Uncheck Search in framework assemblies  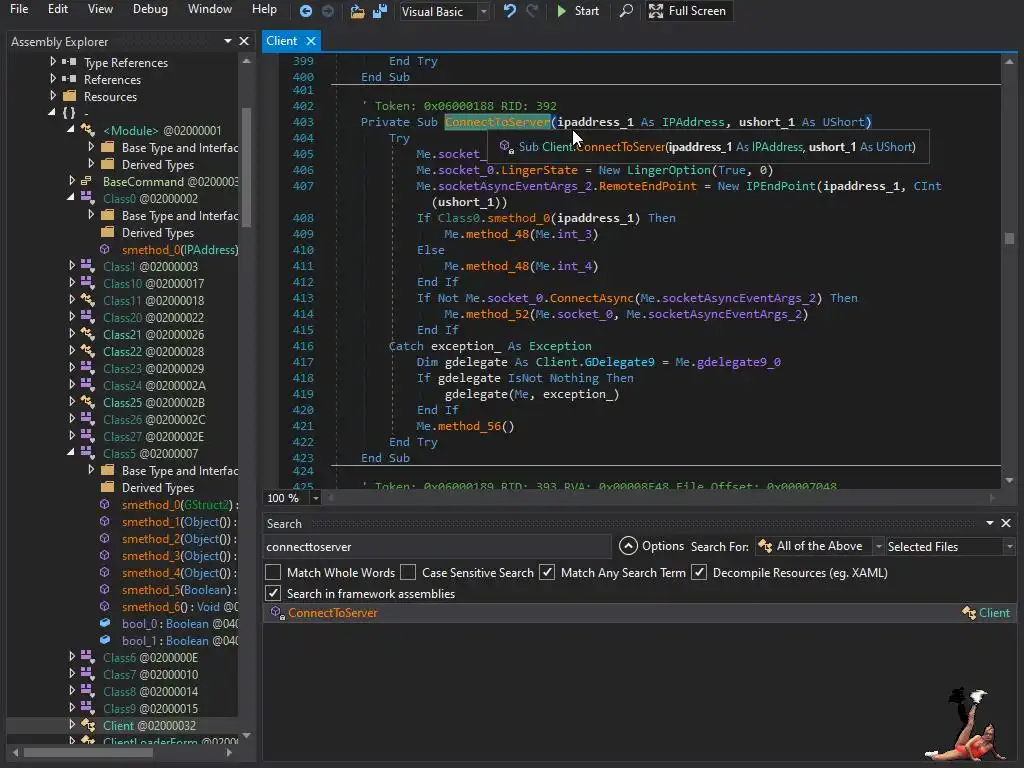coord(273,594)
